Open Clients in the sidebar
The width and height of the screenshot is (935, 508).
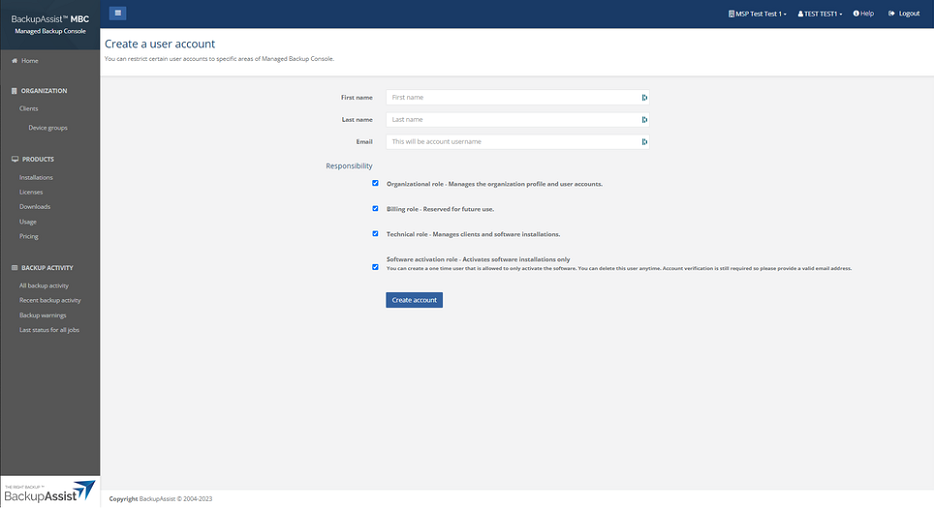[x=29, y=109]
